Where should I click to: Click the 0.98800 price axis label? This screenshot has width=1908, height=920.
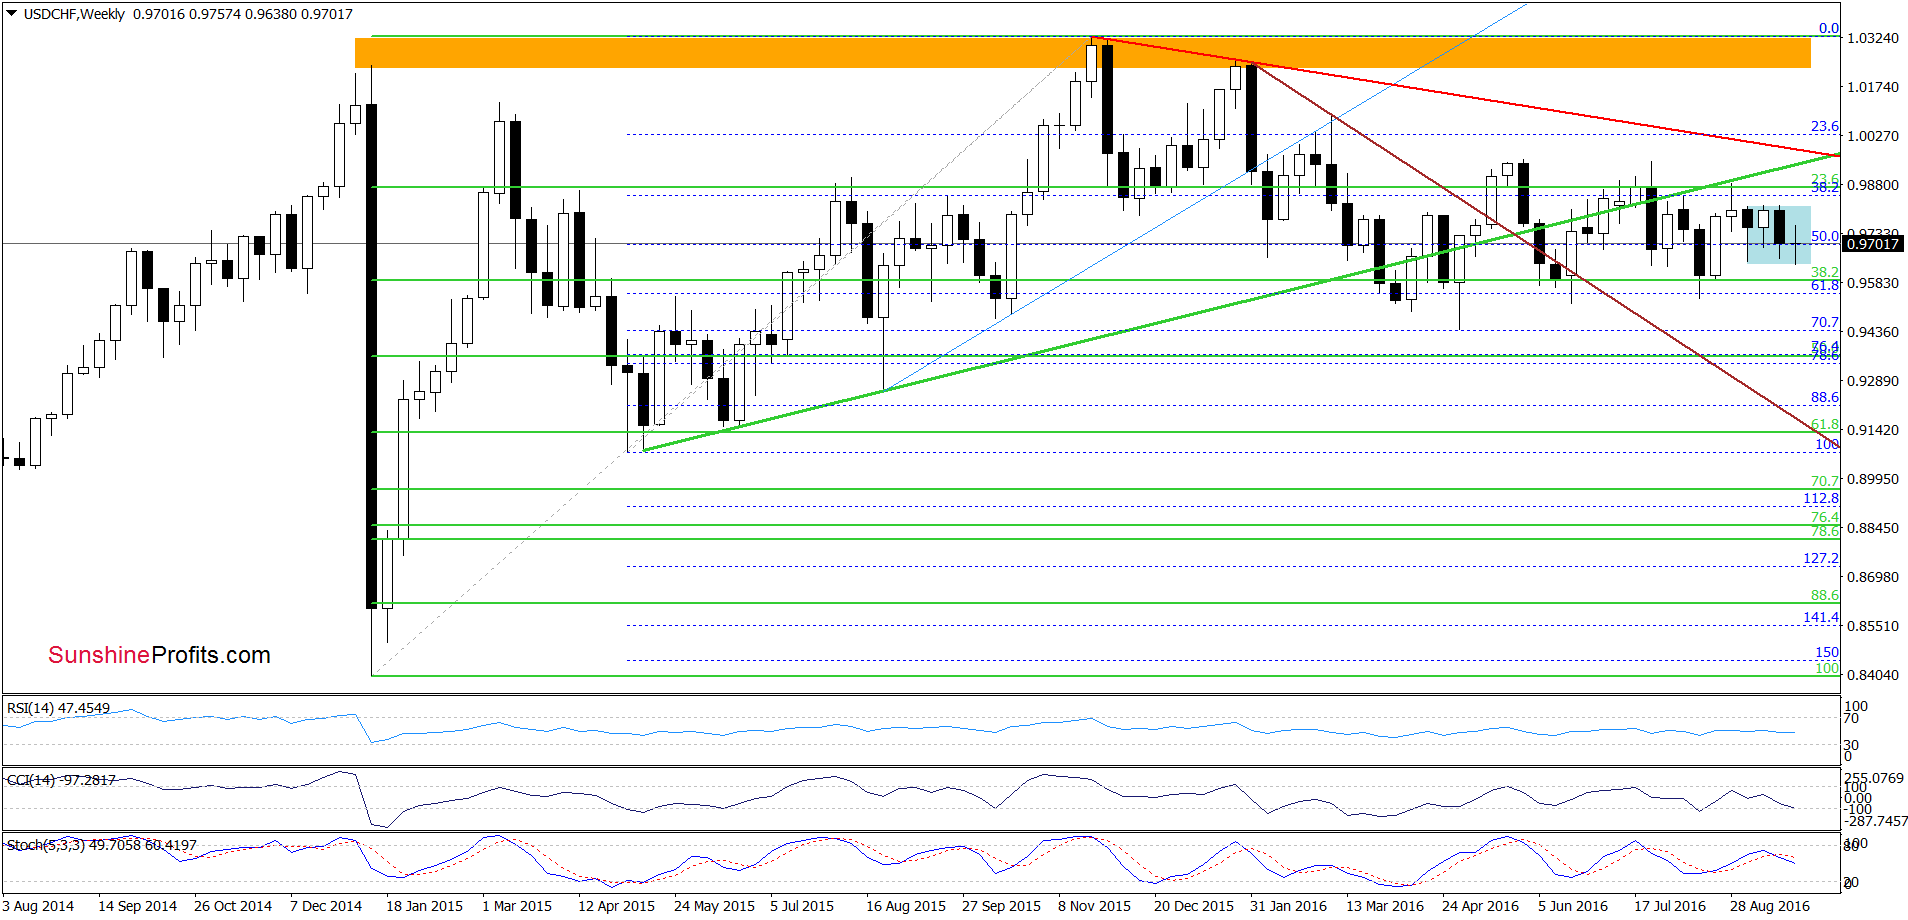pos(1872,185)
